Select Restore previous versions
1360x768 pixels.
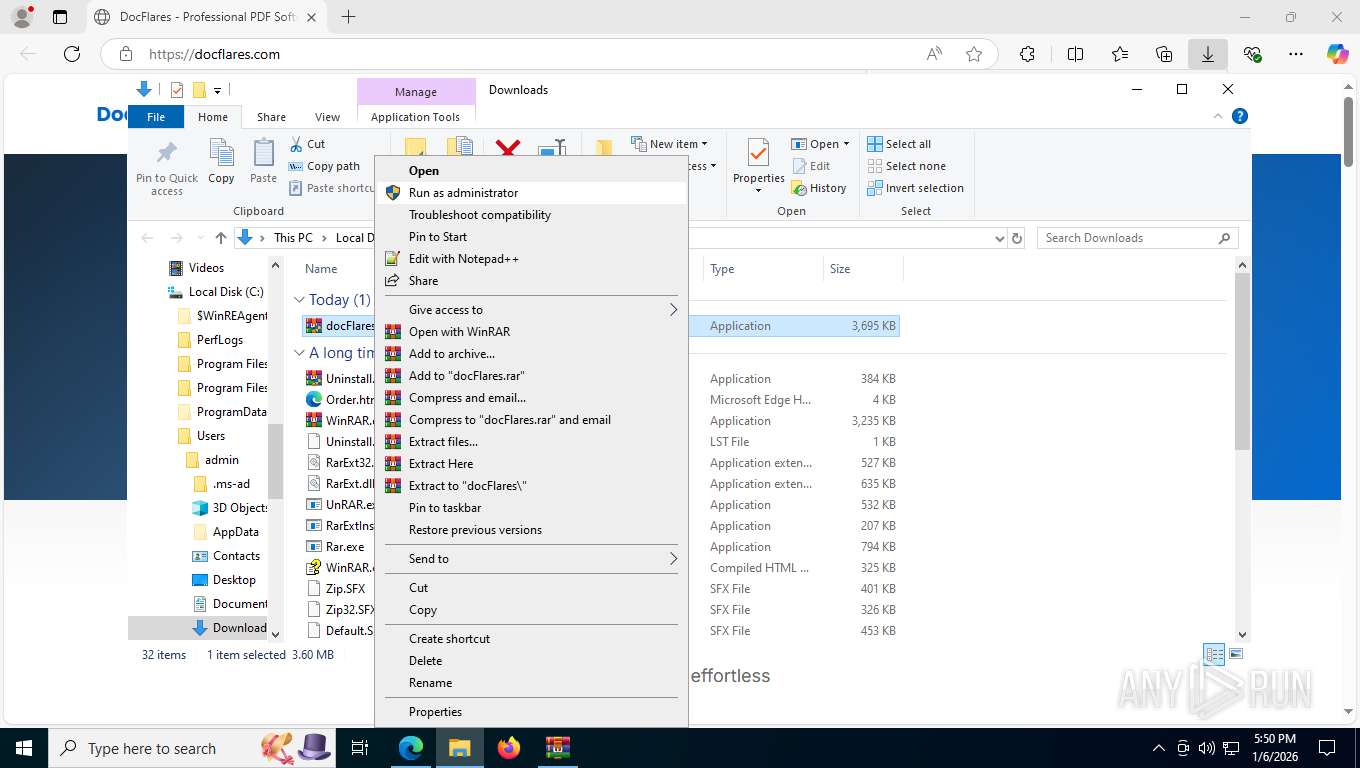click(531, 530)
